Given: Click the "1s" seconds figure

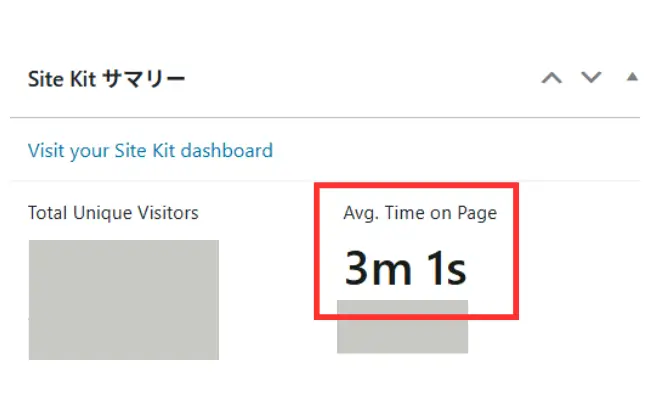Looking at the screenshot, I should [x=443, y=267].
